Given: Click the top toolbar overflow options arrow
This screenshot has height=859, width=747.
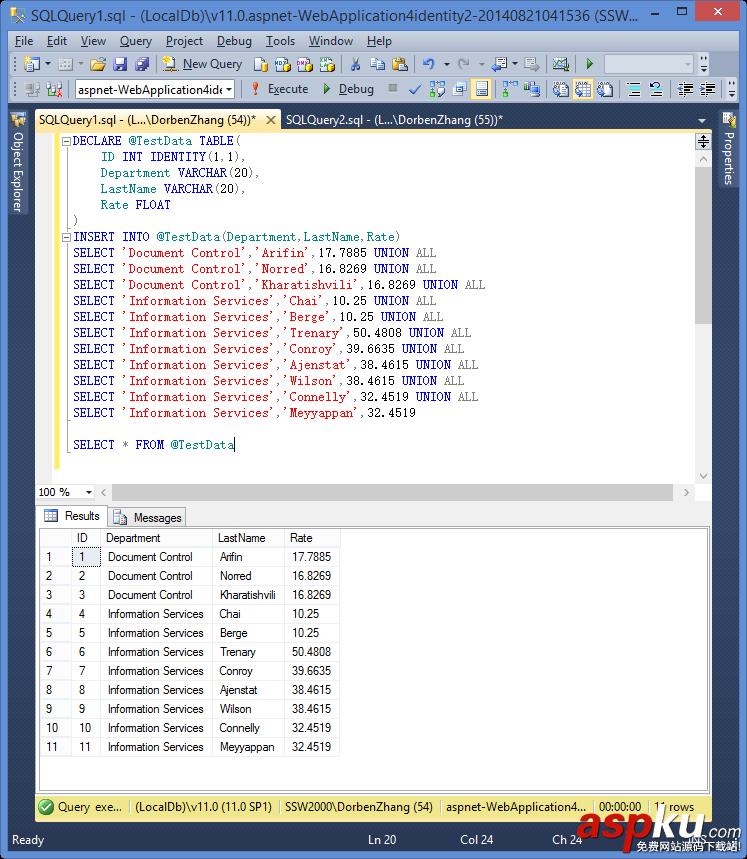Looking at the screenshot, I should 704,64.
